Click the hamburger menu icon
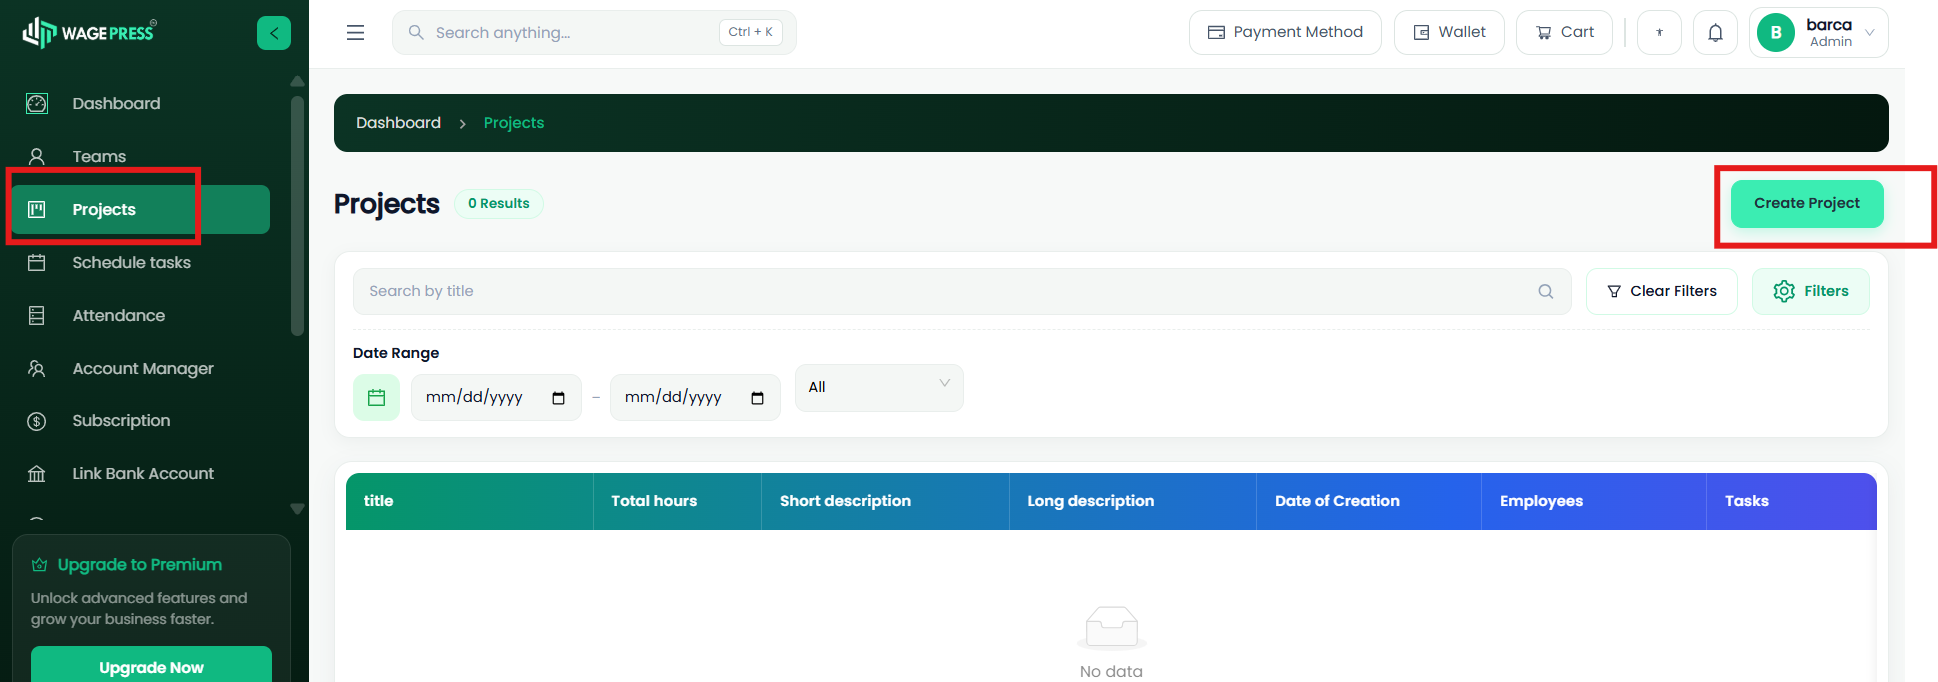Image resolution: width=1938 pixels, height=682 pixels. point(355,33)
